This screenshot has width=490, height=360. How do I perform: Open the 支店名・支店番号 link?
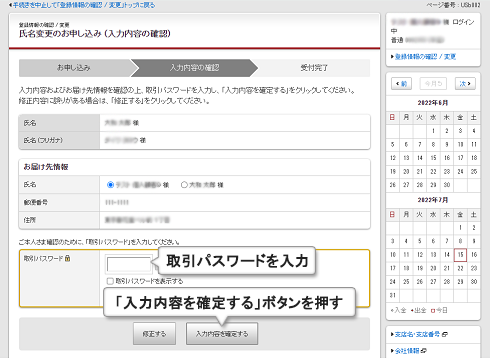coord(417,334)
